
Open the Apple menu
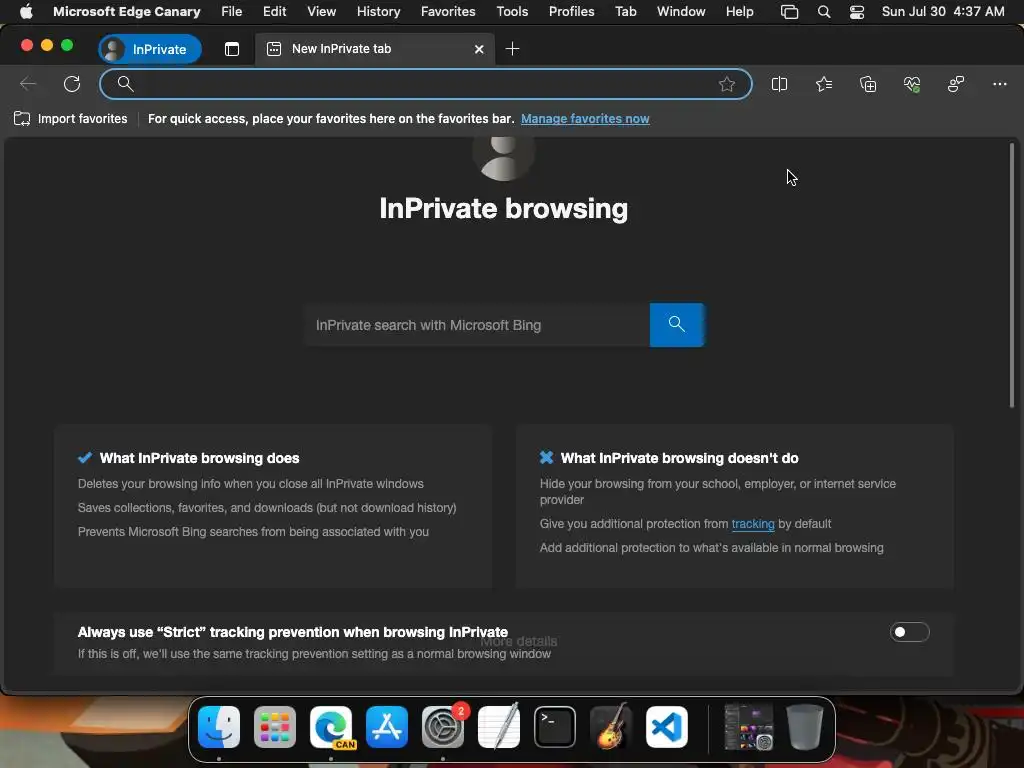[x=26, y=12]
